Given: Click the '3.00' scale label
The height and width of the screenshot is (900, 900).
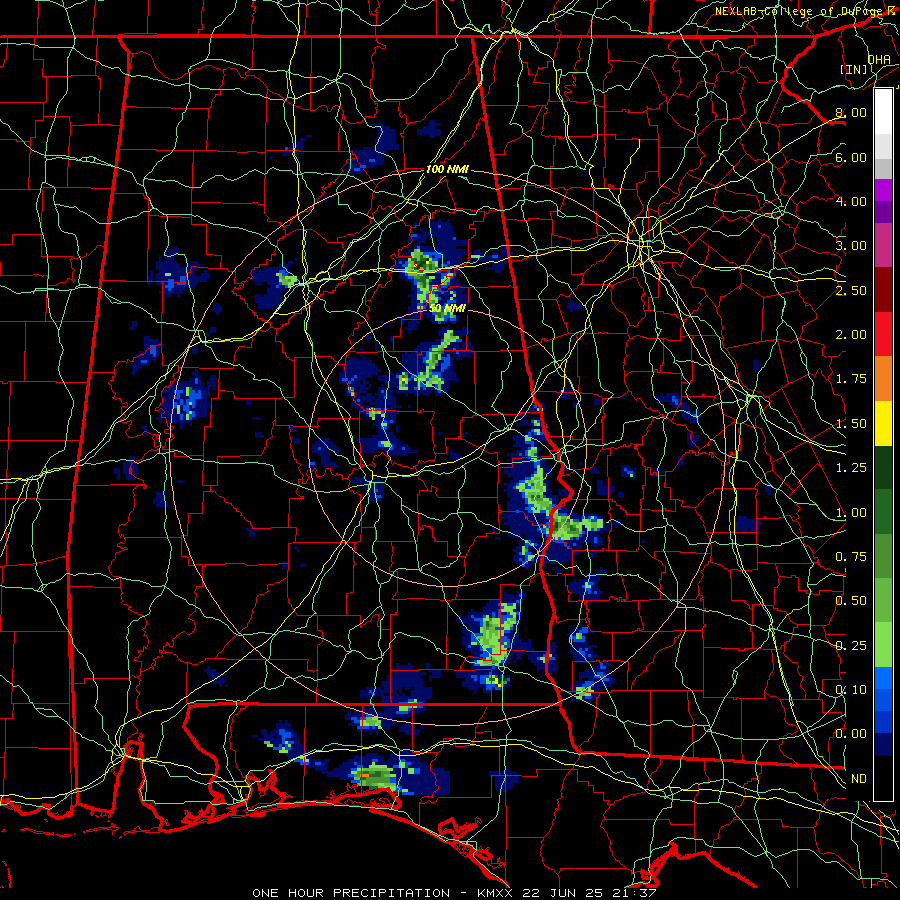Looking at the screenshot, I should coord(851,246).
